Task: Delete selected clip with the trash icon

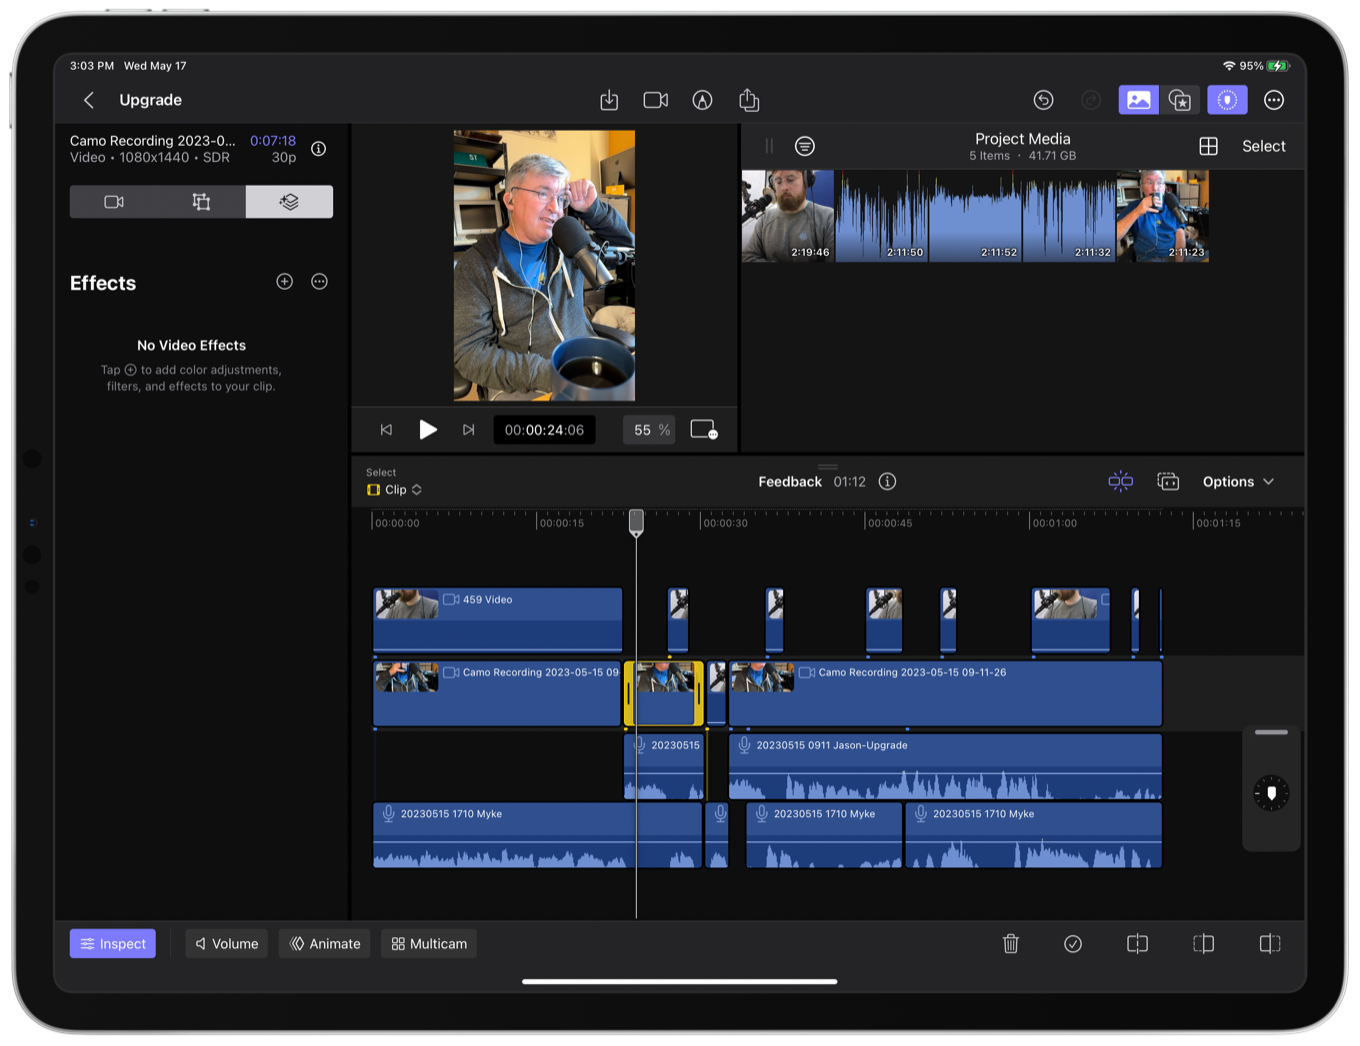Action: [x=1010, y=943]
